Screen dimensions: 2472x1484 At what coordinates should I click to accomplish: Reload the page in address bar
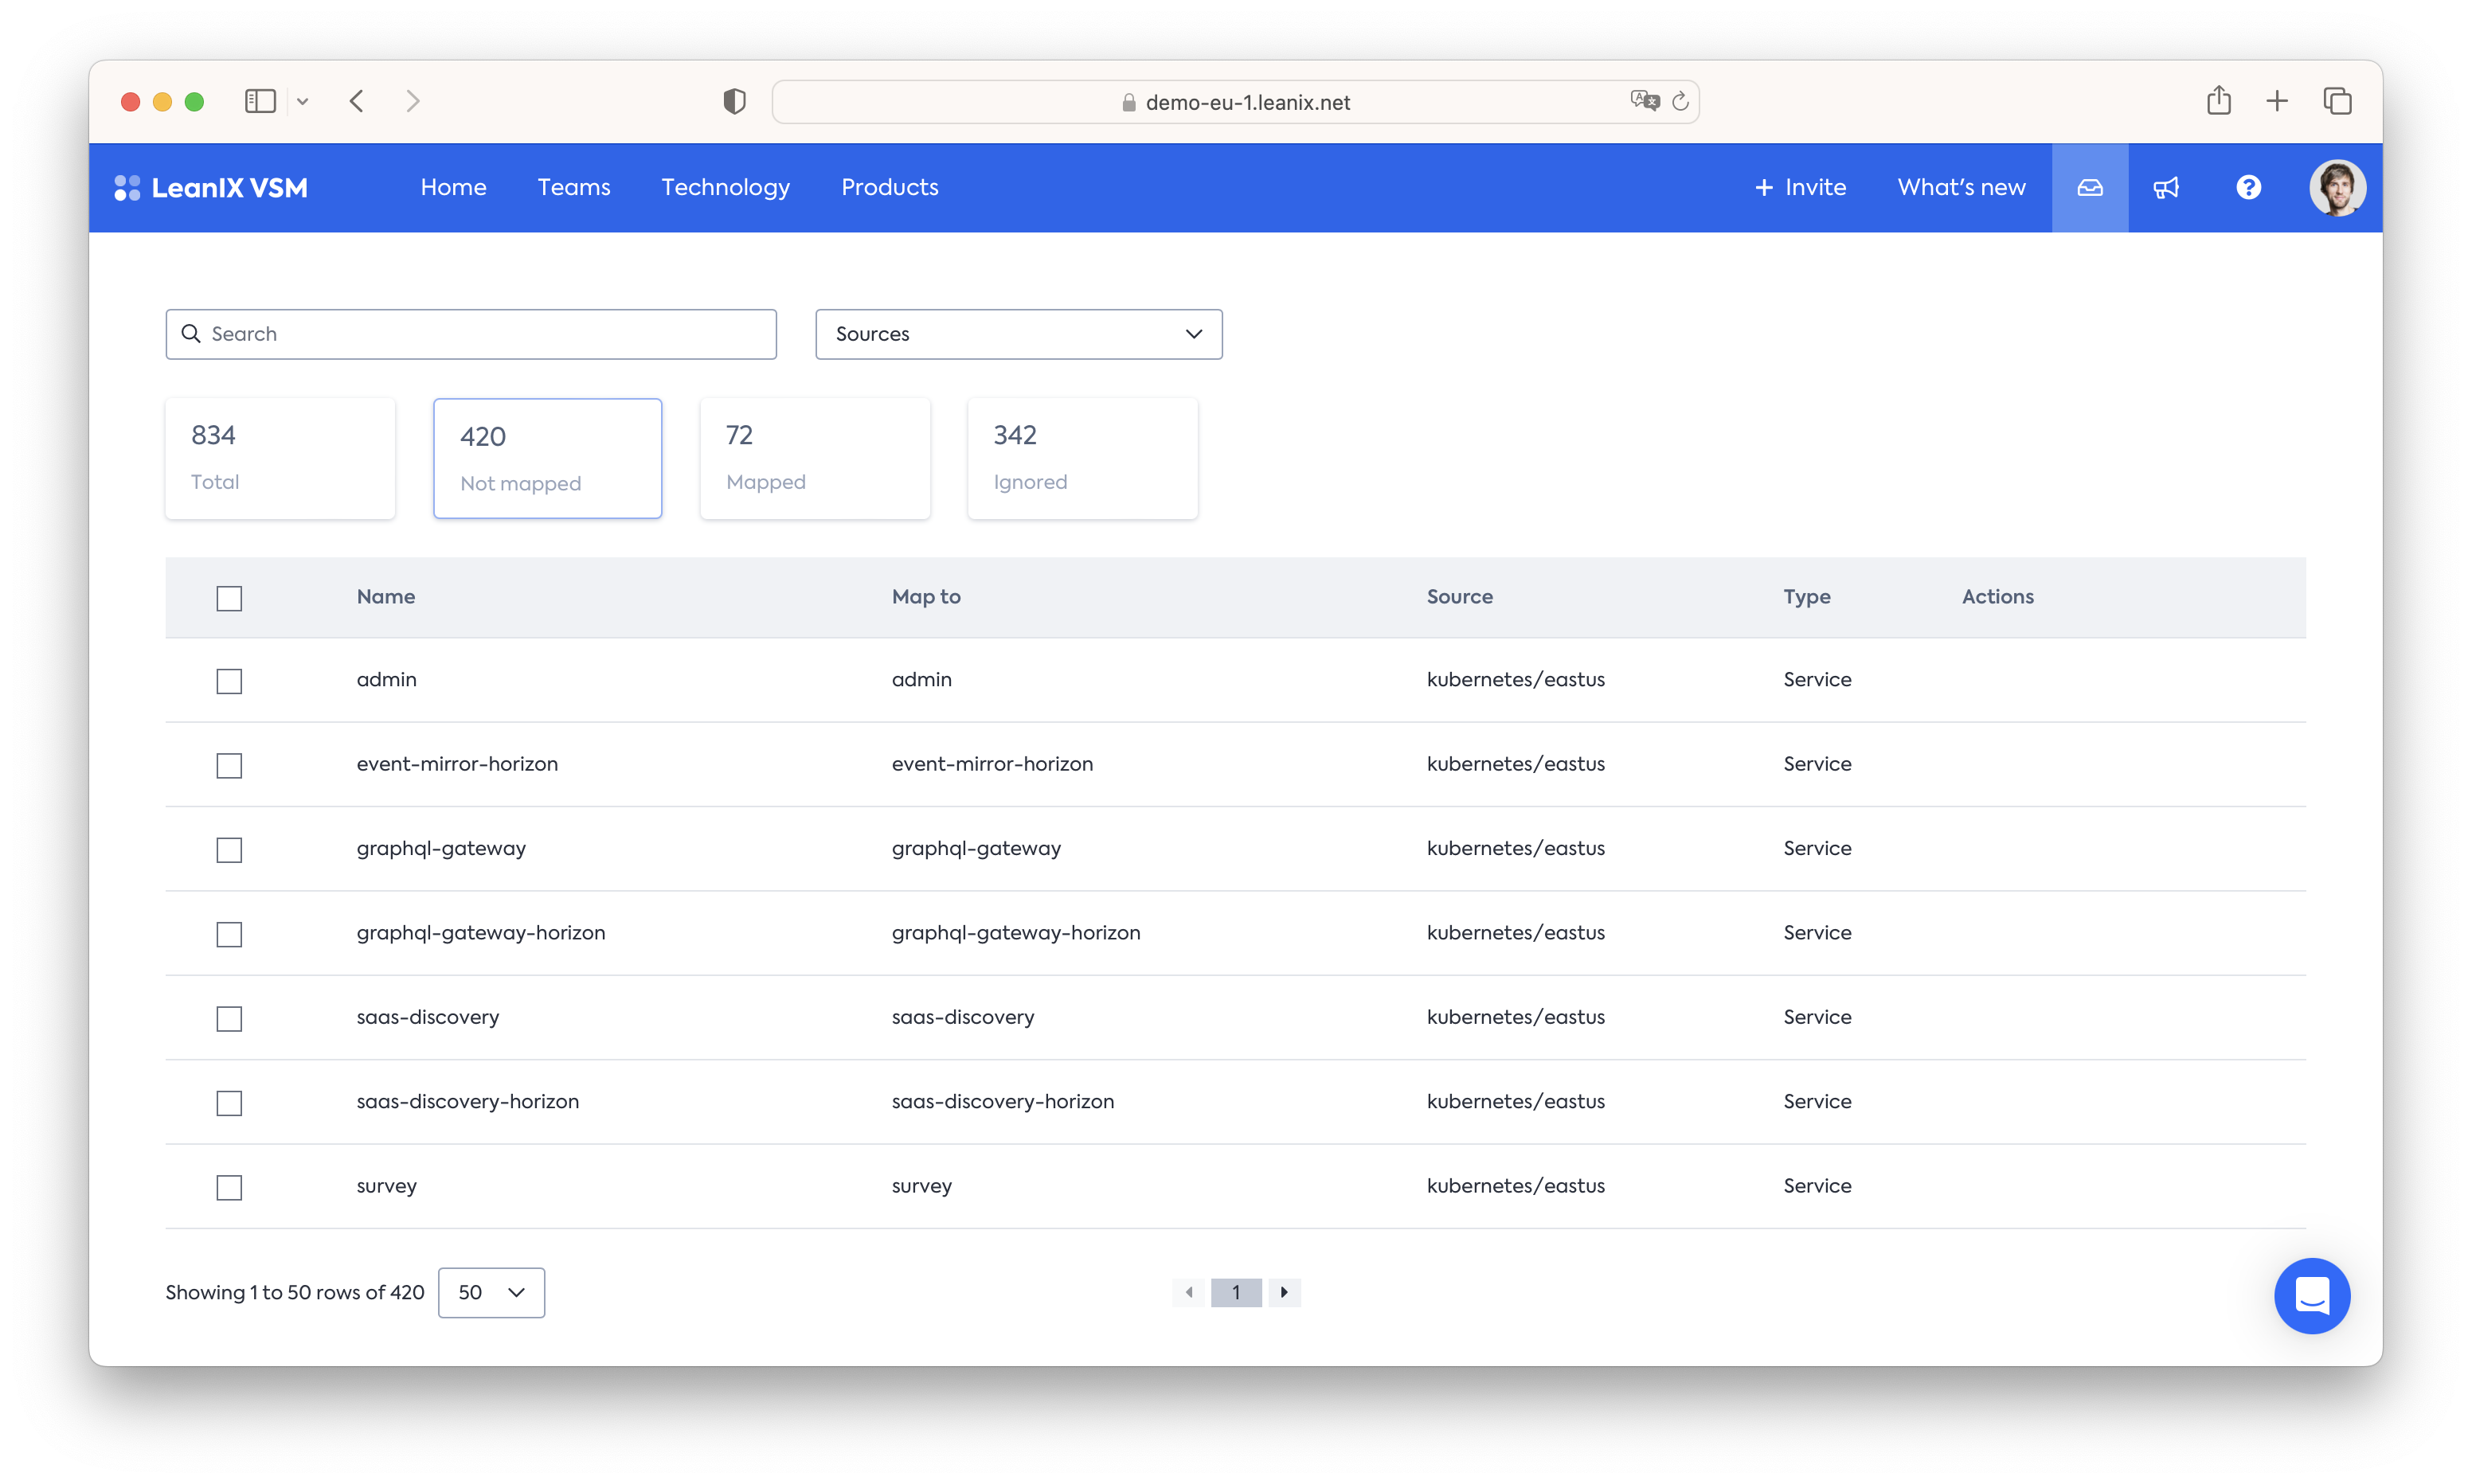[1680, 102]
